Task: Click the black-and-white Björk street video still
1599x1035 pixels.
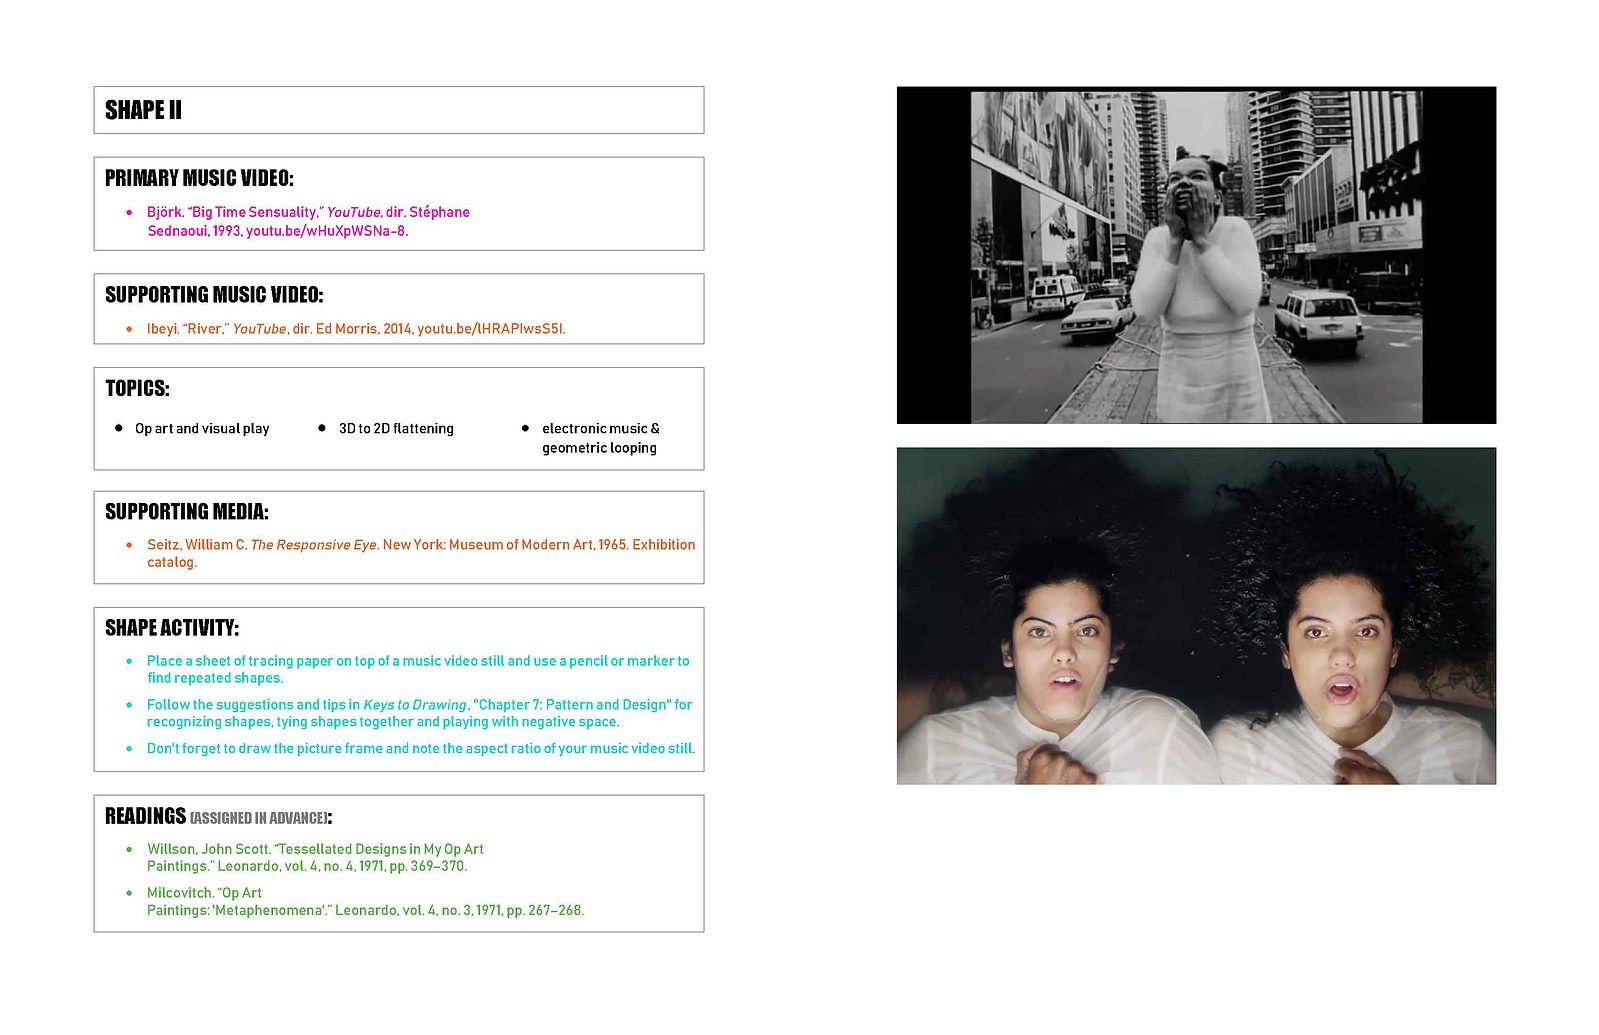Action: pyautogui.click(x=1196, y=255)
